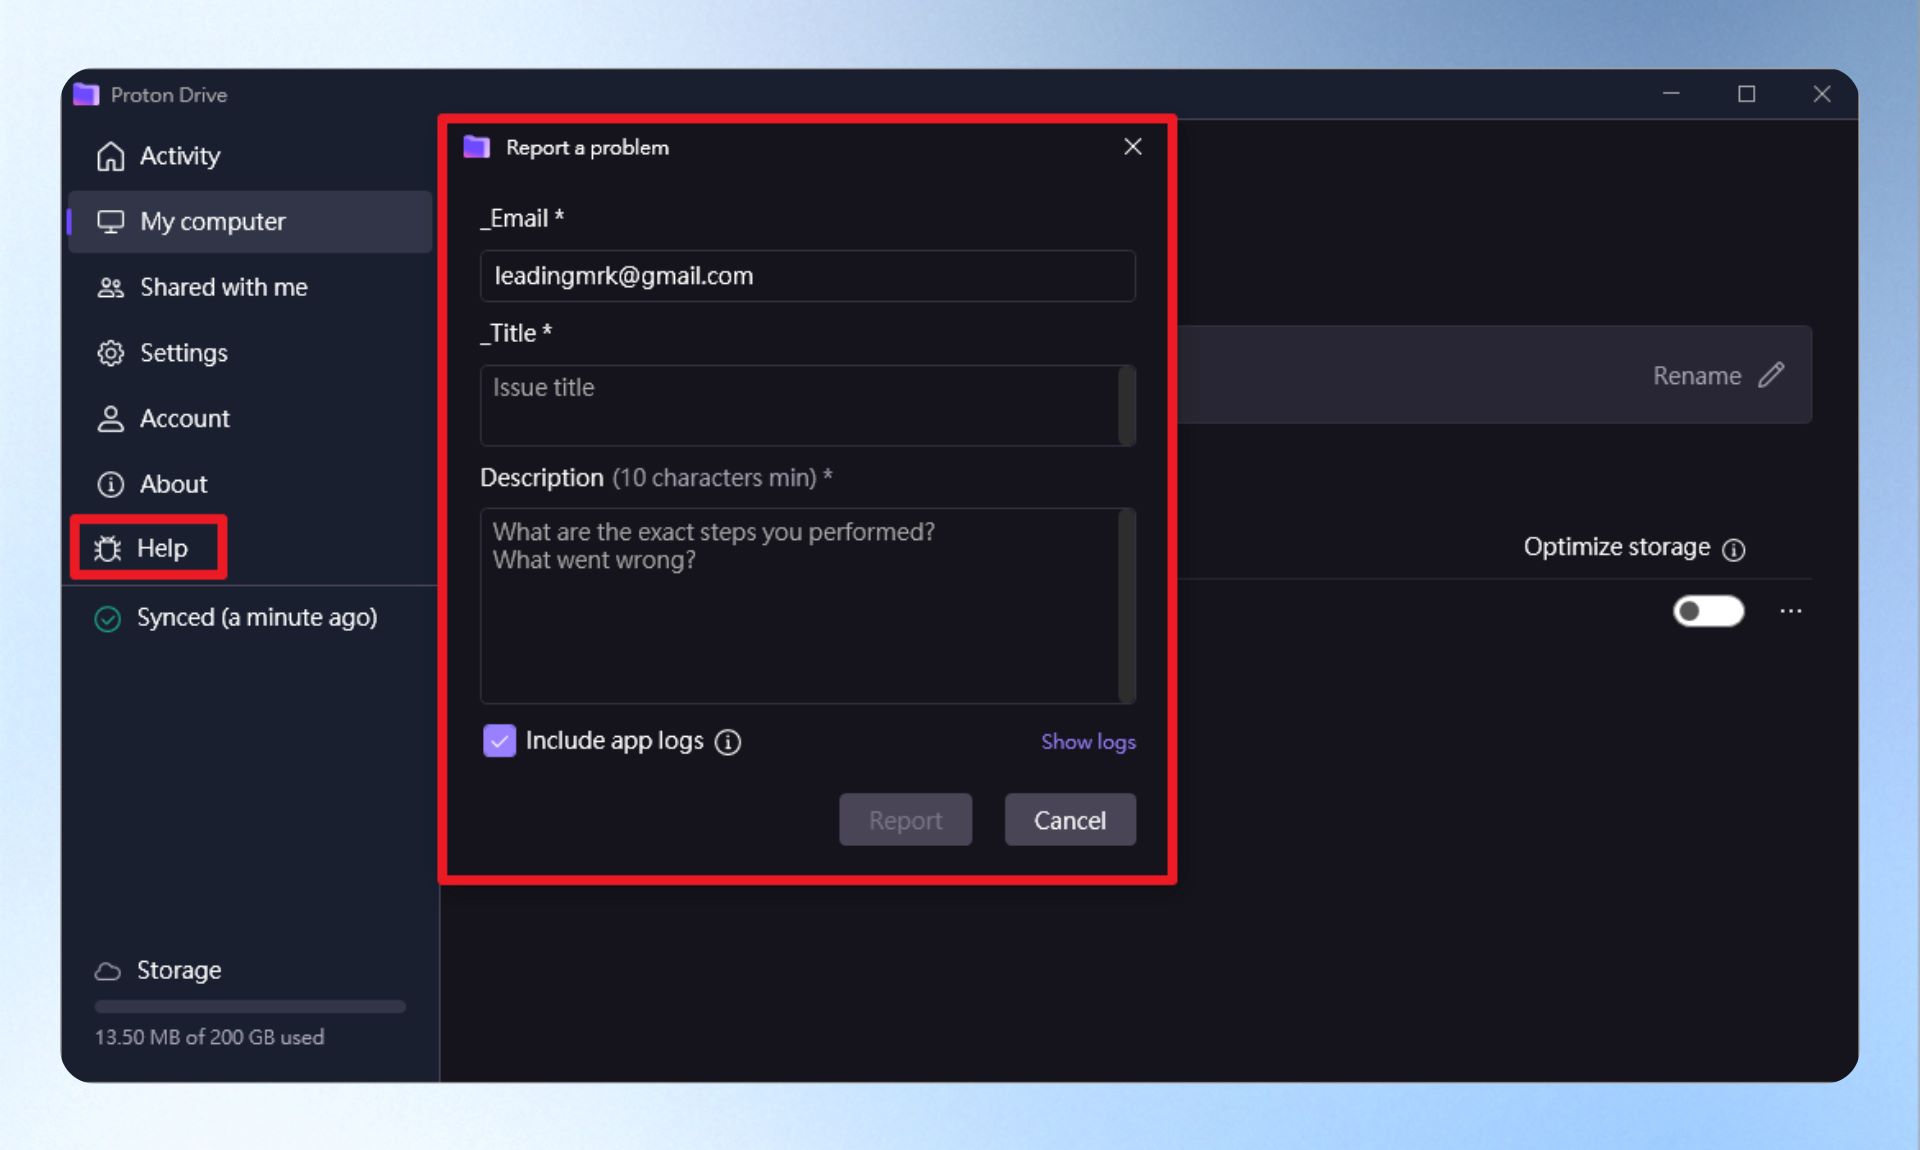Click info icon beside Include app logs
Image resolution: width=1920 pixels, height=1150 pixels.
pyautogui.click(x=728, y=742)
